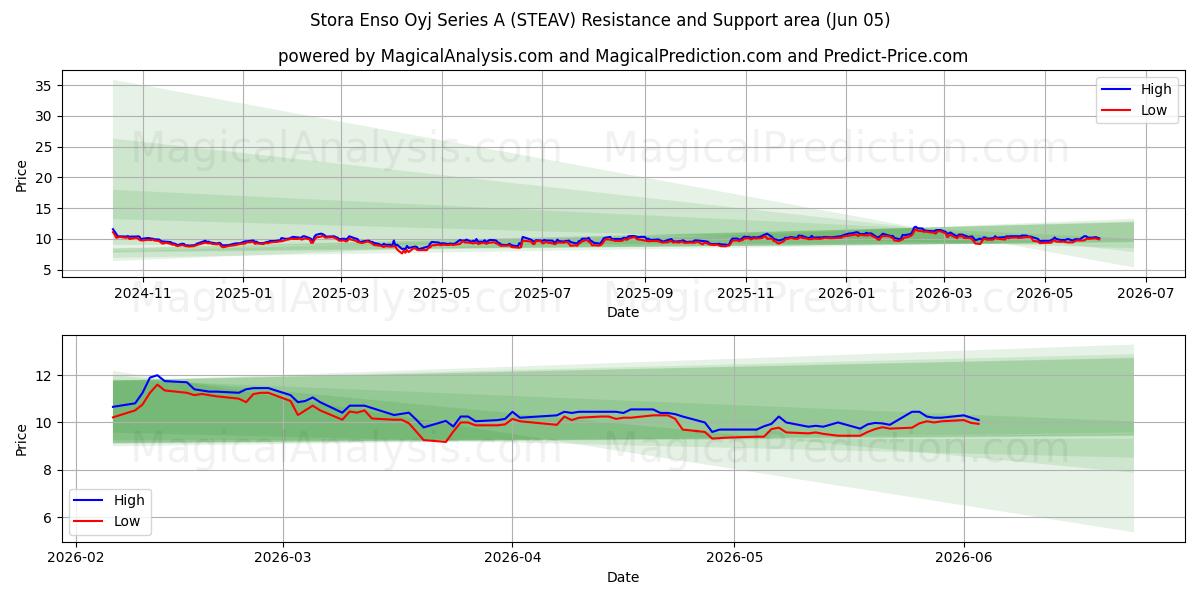Click the '2024-11' x-axis label in top chart
1200x600 pixels.
click(142, 294)
